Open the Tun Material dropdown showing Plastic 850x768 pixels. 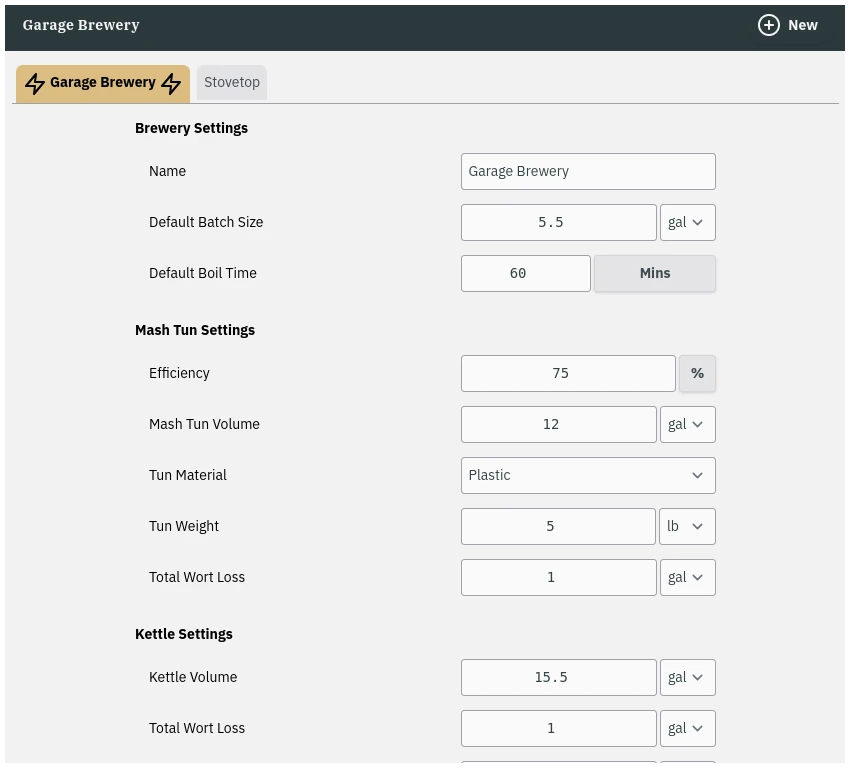click(x=588, y=475)
